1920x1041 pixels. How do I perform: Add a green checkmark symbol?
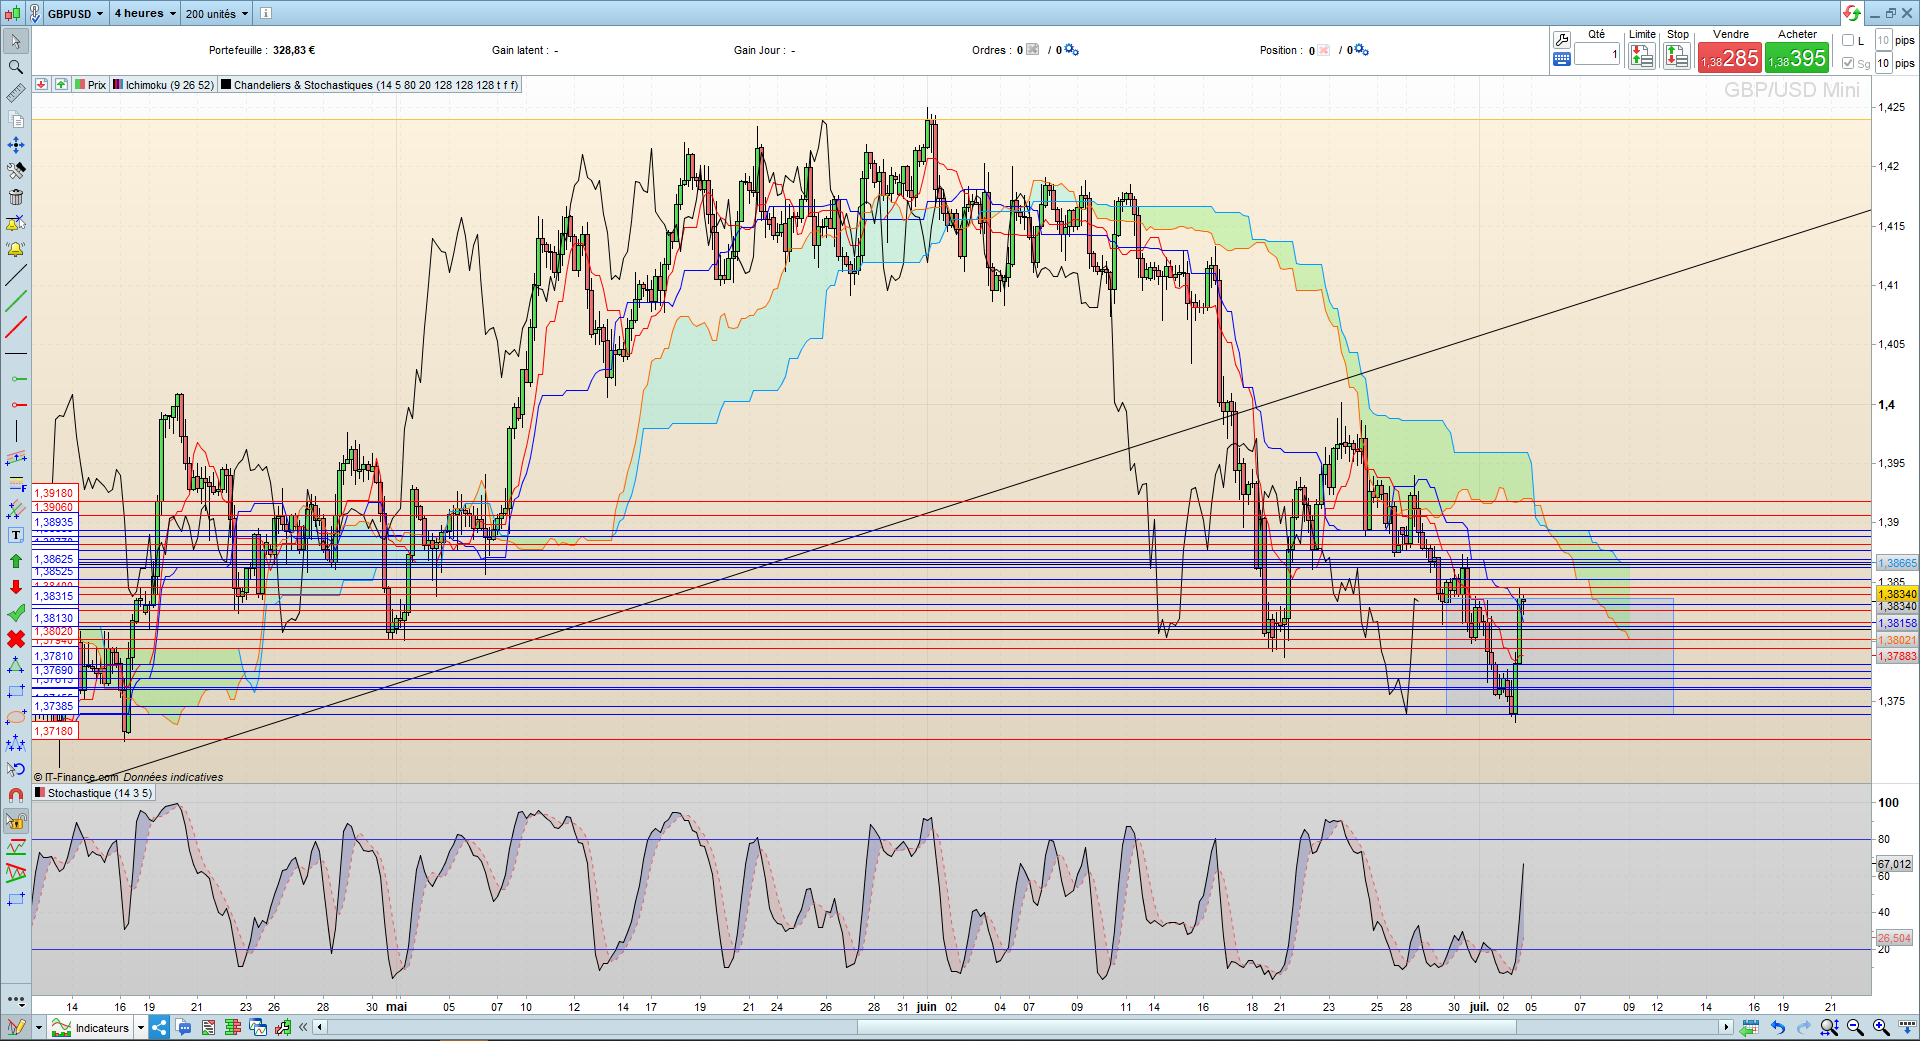pyautogui.click(x=16, y=613)
